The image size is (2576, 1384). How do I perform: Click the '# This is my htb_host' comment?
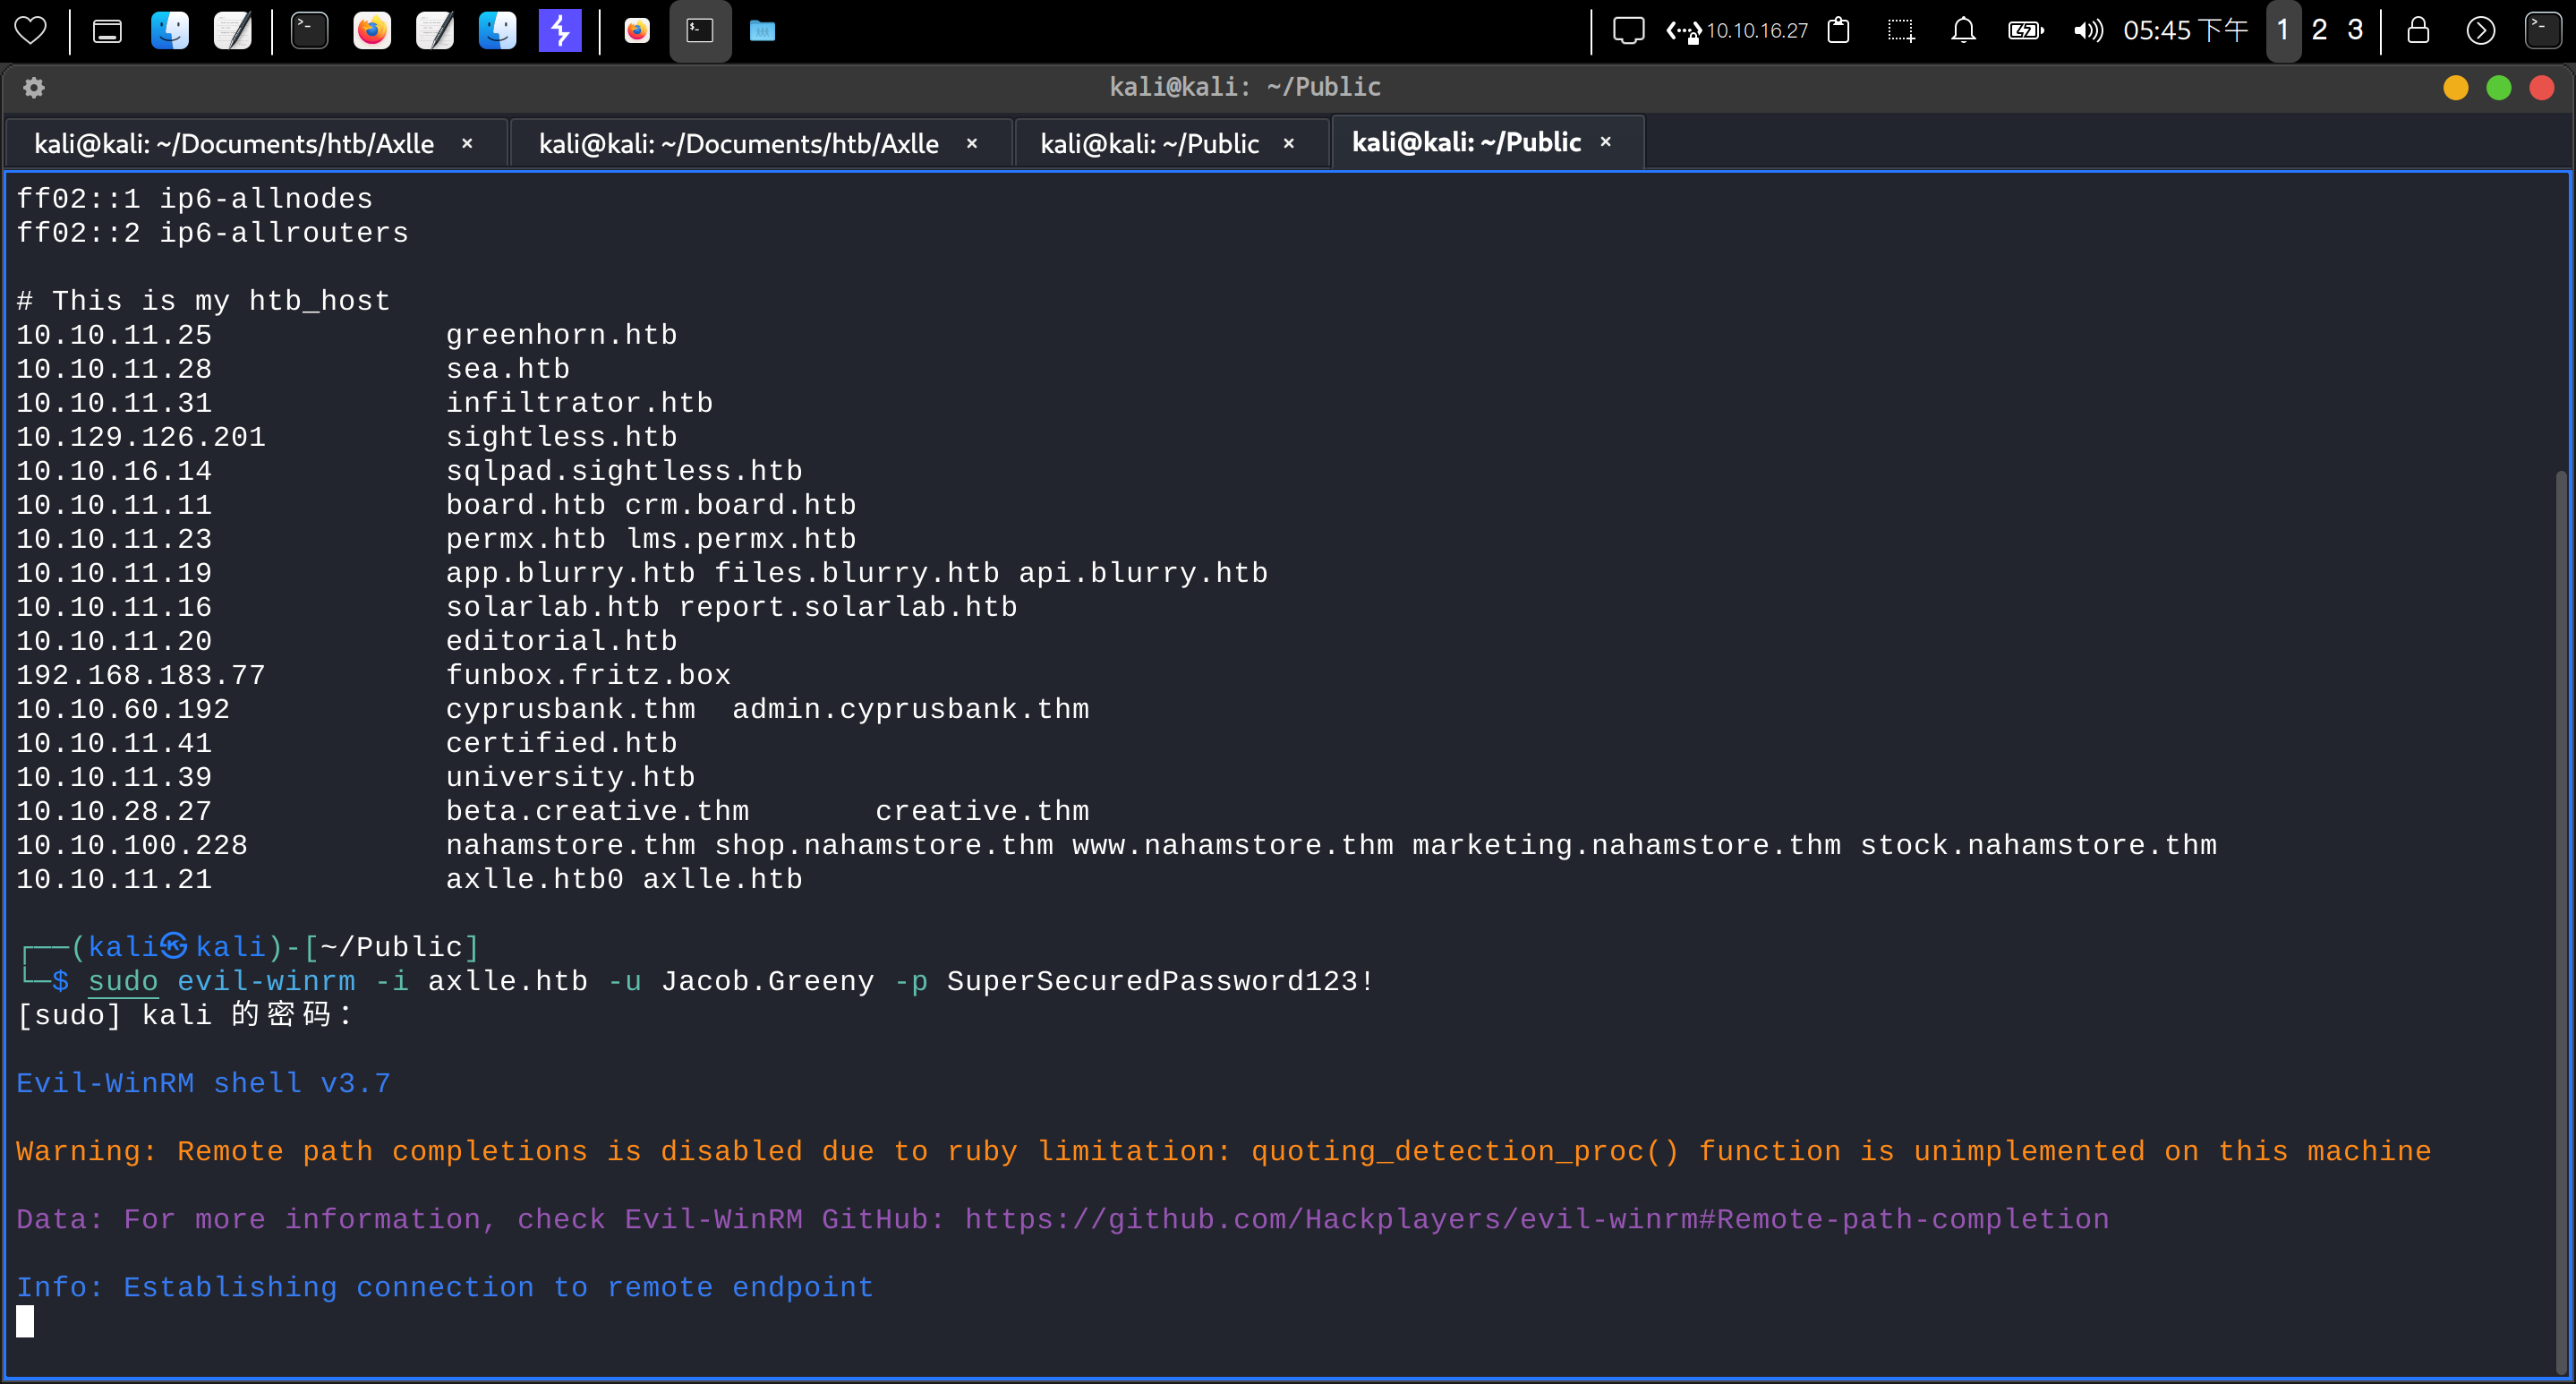click(x=203, y=301)
